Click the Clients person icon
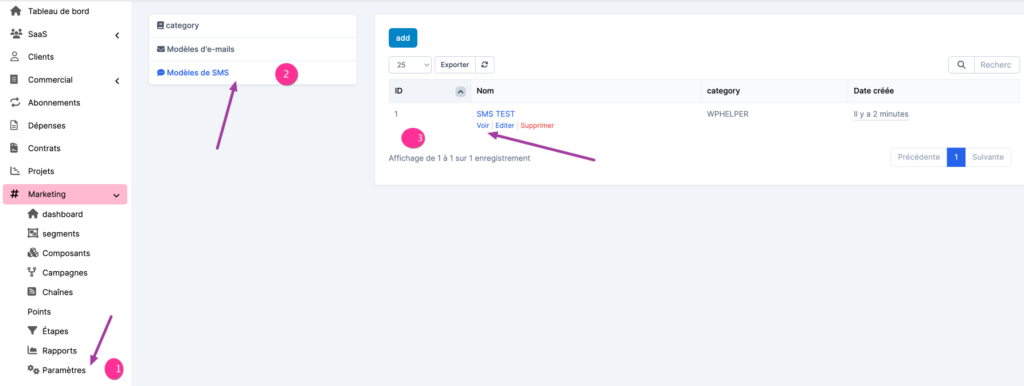The image size is (1024, 386). pyautogui.click(x=15, y=57)
